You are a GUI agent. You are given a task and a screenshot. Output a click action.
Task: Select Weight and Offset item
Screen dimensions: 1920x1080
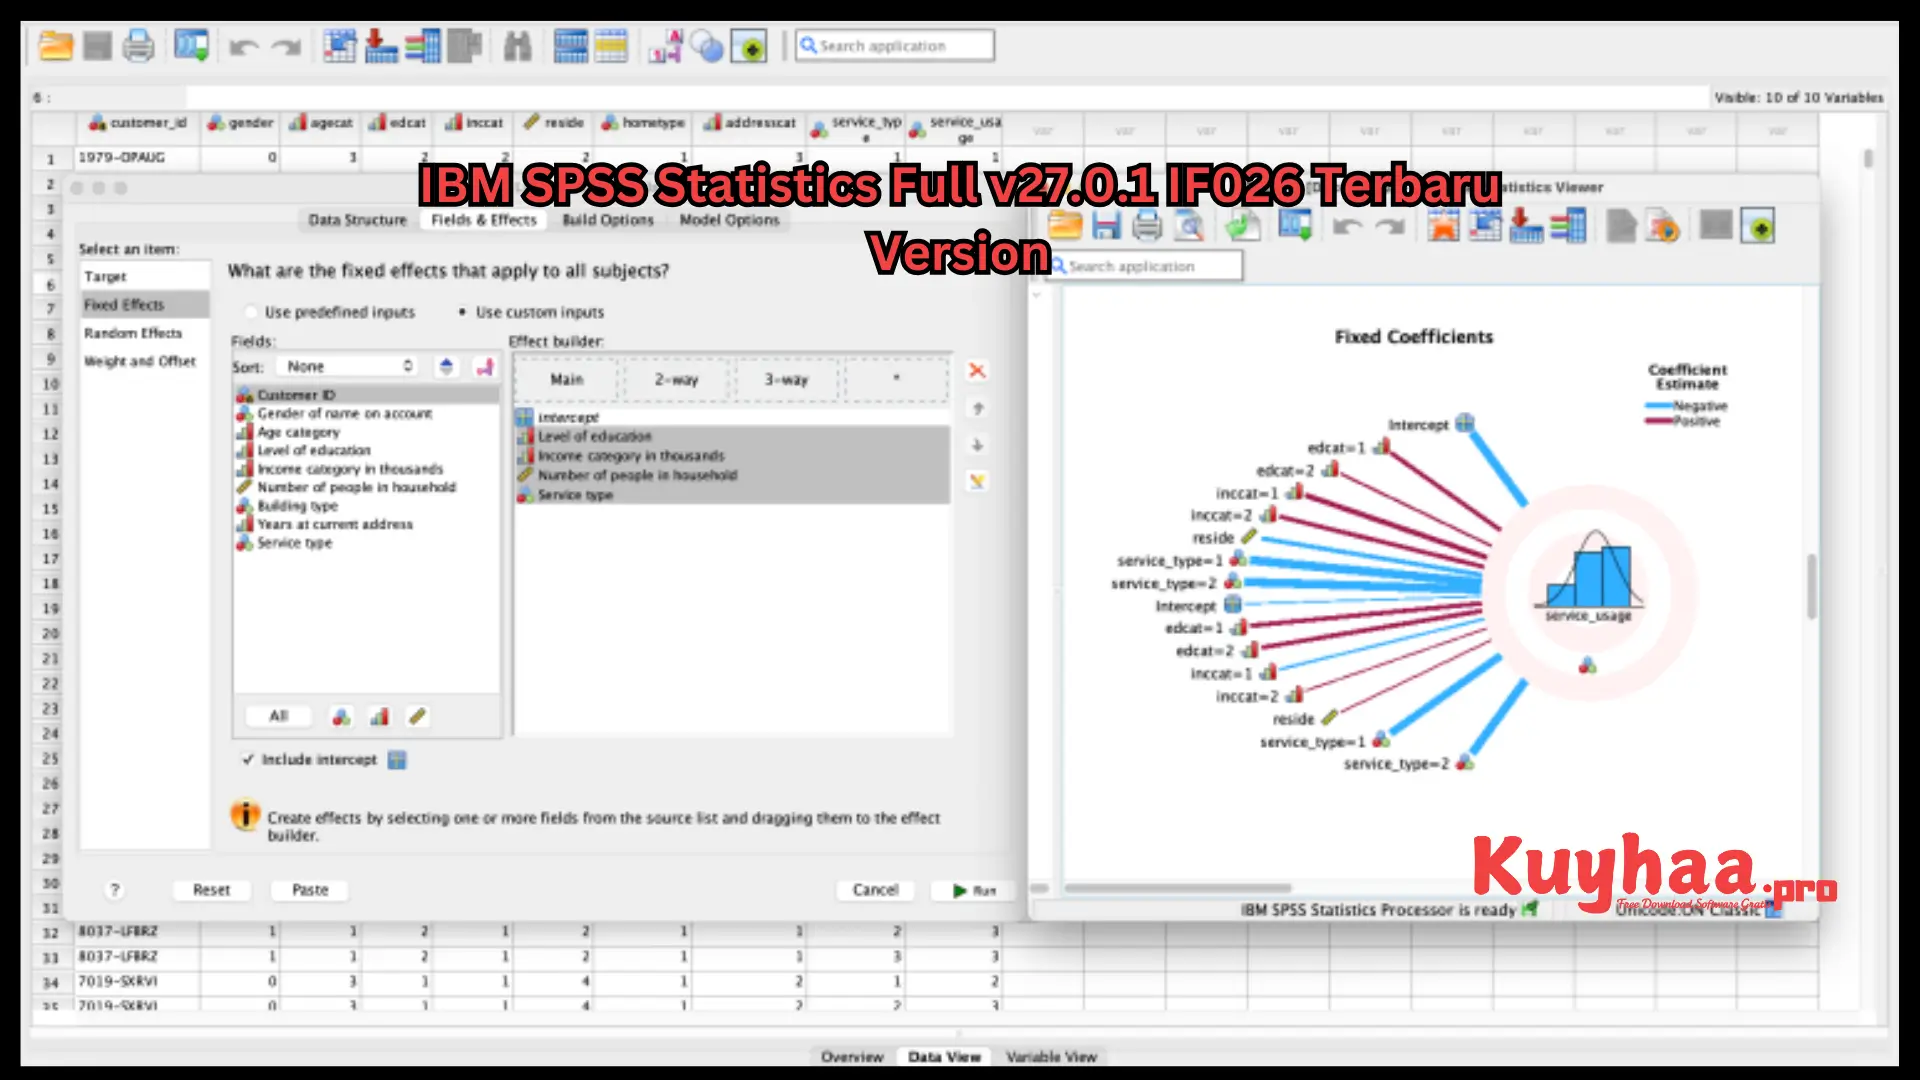point(145,361)
